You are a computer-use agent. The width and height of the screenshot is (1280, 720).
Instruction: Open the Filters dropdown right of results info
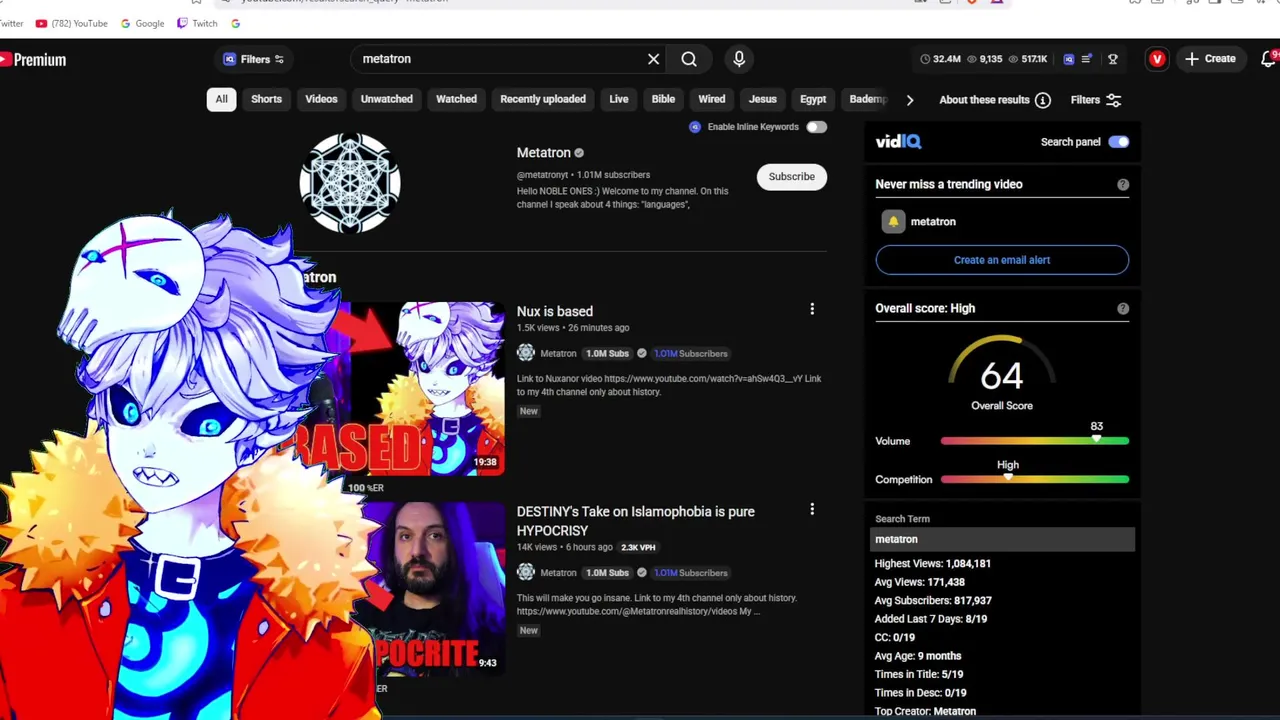(1096, 100)
